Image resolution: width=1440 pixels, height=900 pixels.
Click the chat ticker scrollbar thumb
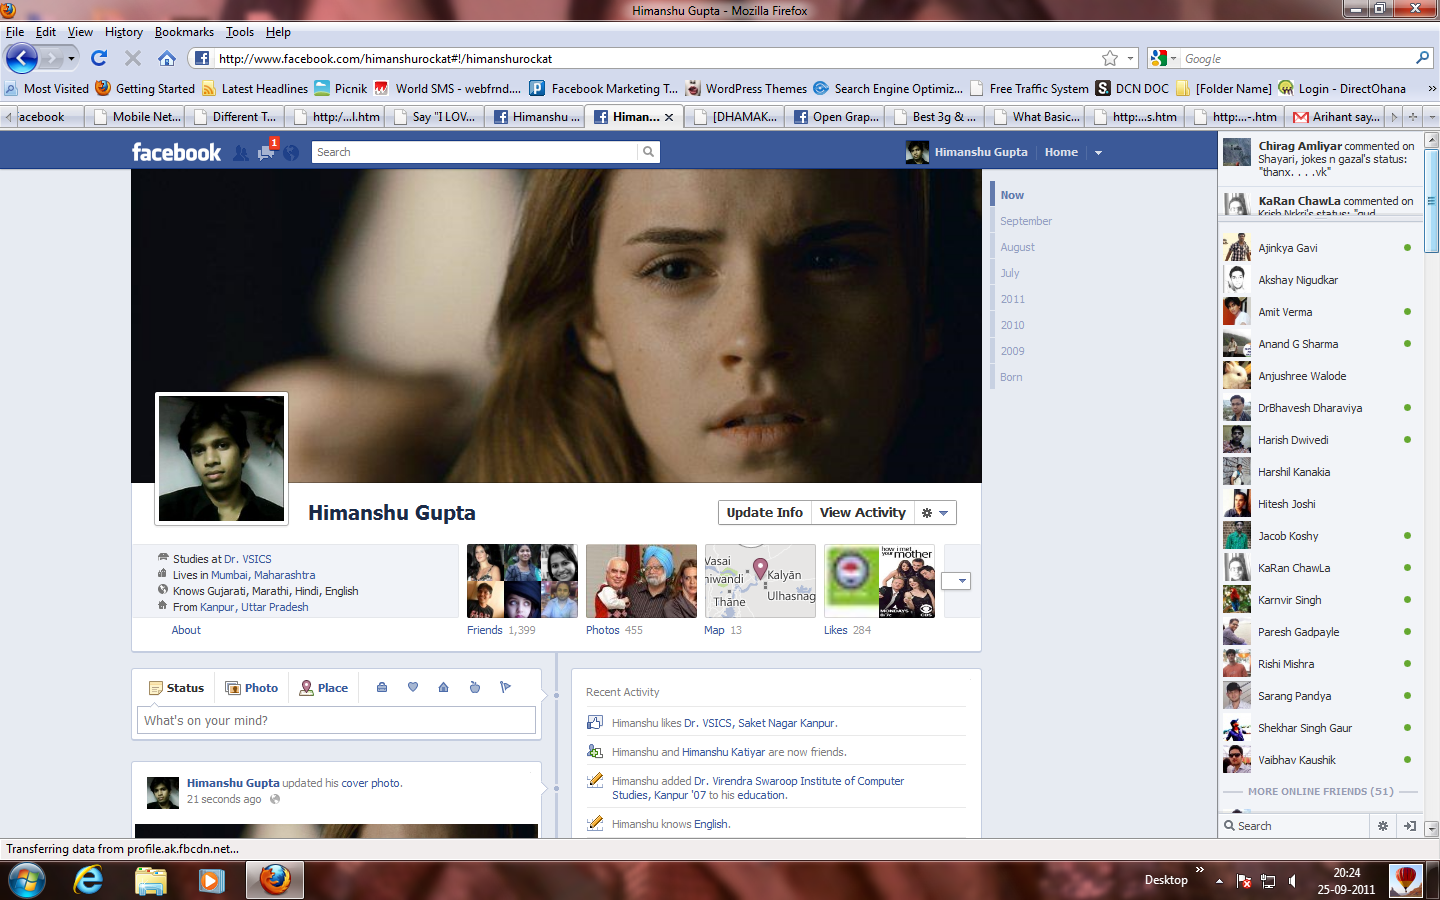click(x=1432, y=200)
